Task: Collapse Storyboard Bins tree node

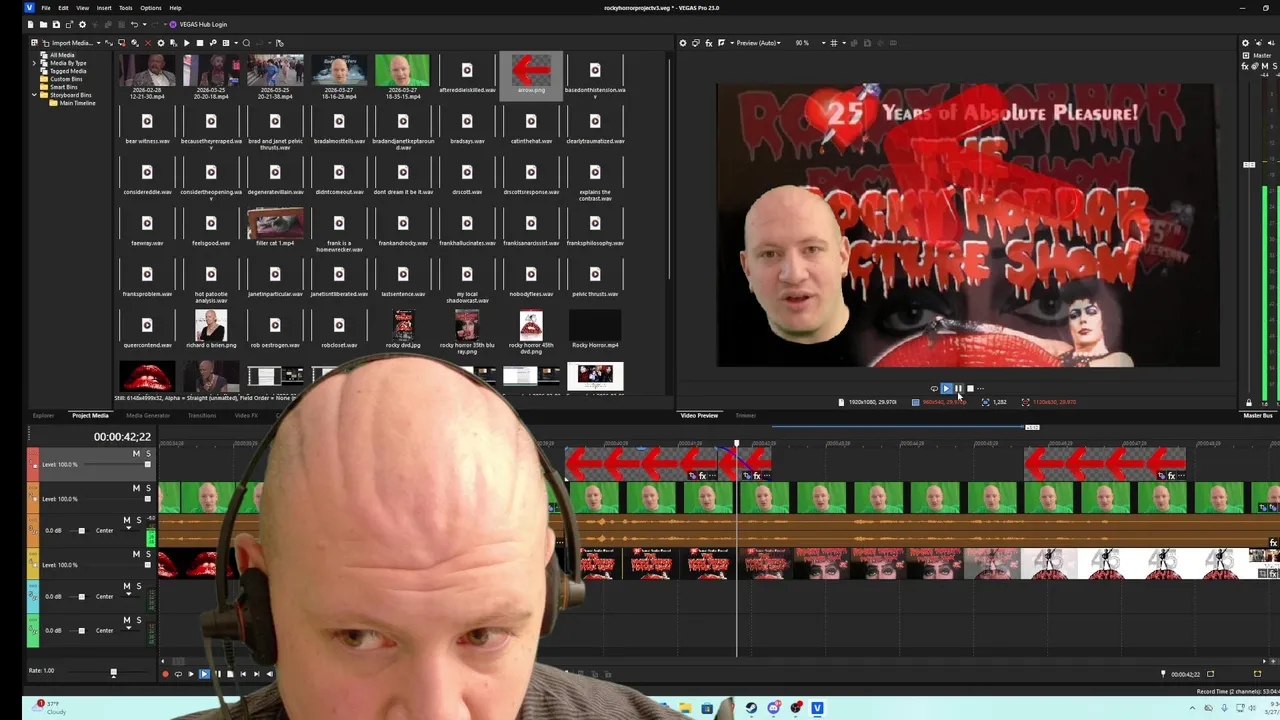Action: (35, 95)
